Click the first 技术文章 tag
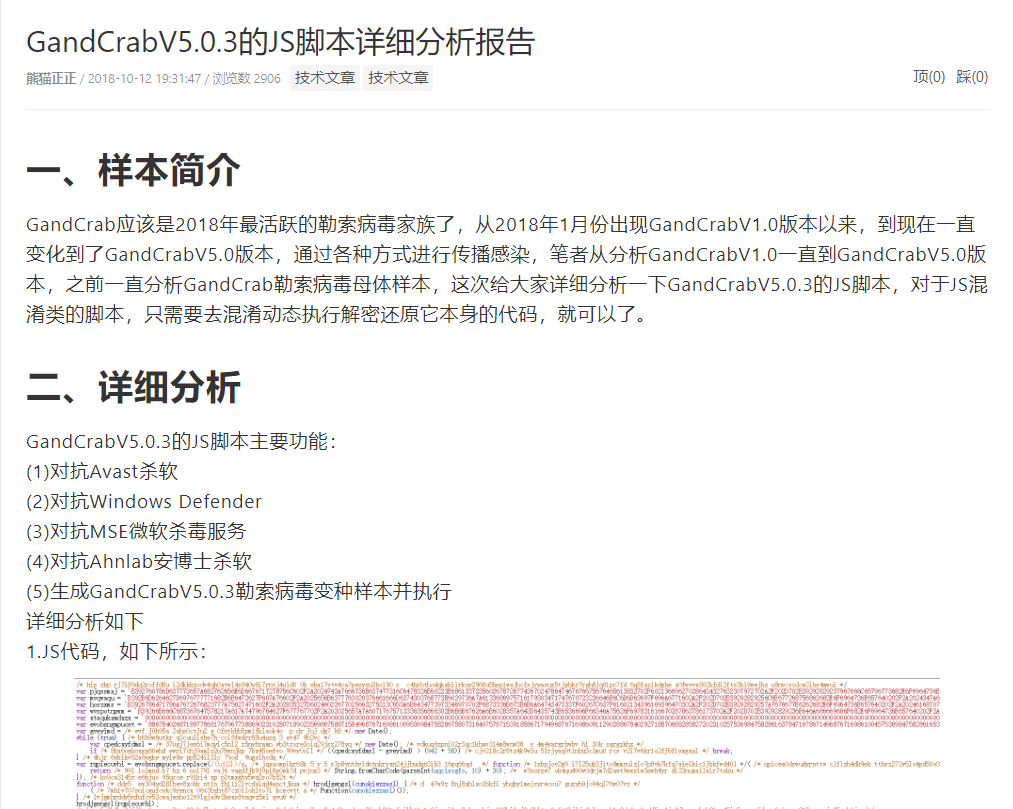 coord(325,78)
